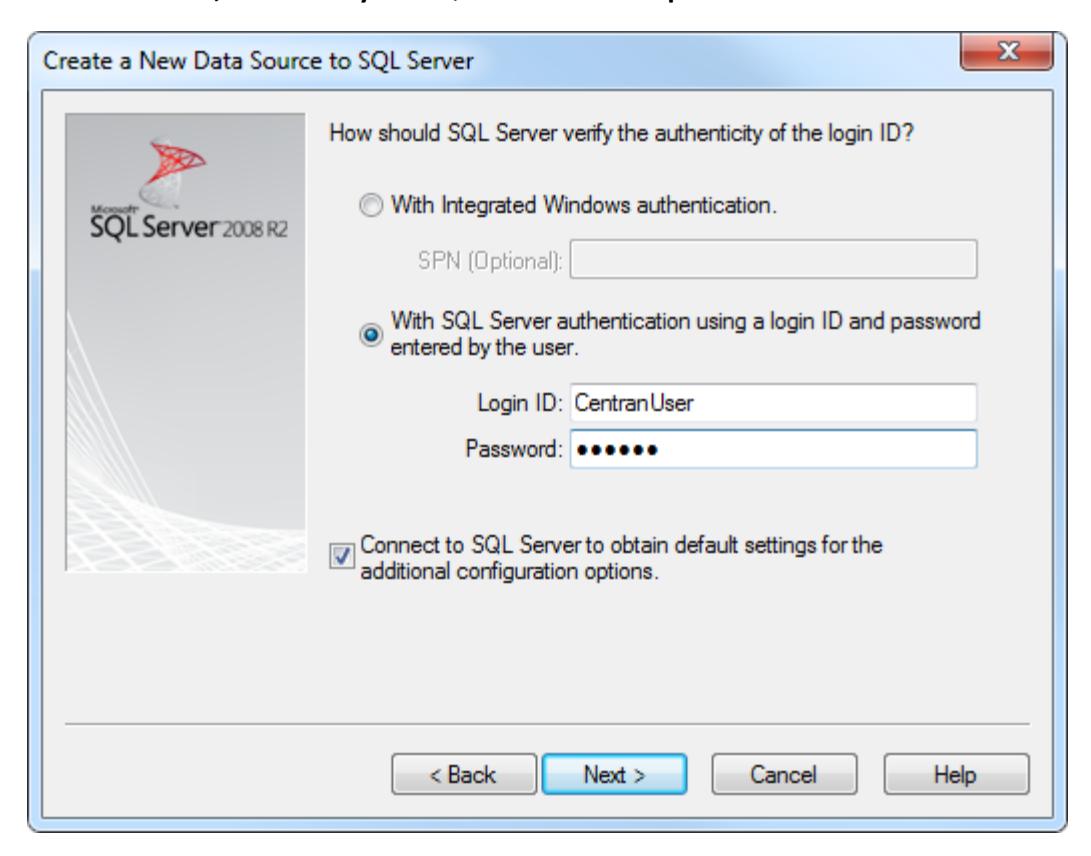Open the Help button
Viewport: 1091px width, 856px height.
coord(956,774)
